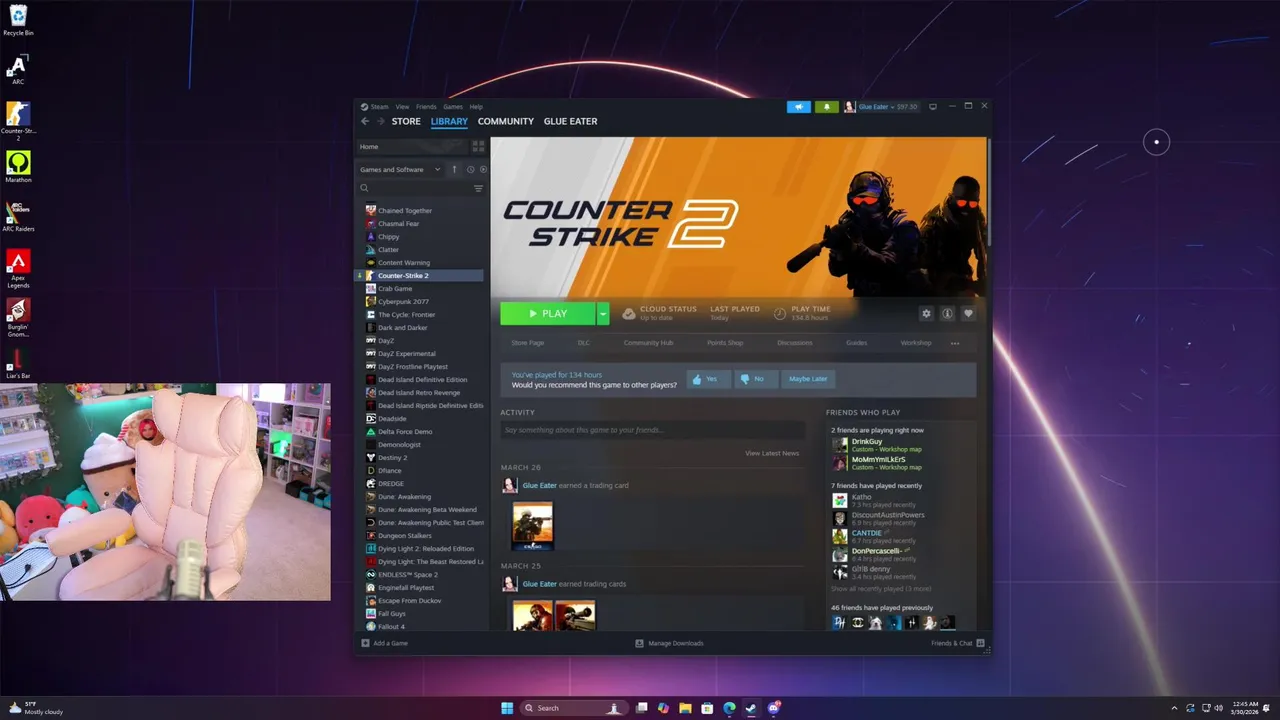Add Counter-Strike 2 to favorites heart
The width and height of the screenshot is (1280, 720).
[x=968, y=313]
